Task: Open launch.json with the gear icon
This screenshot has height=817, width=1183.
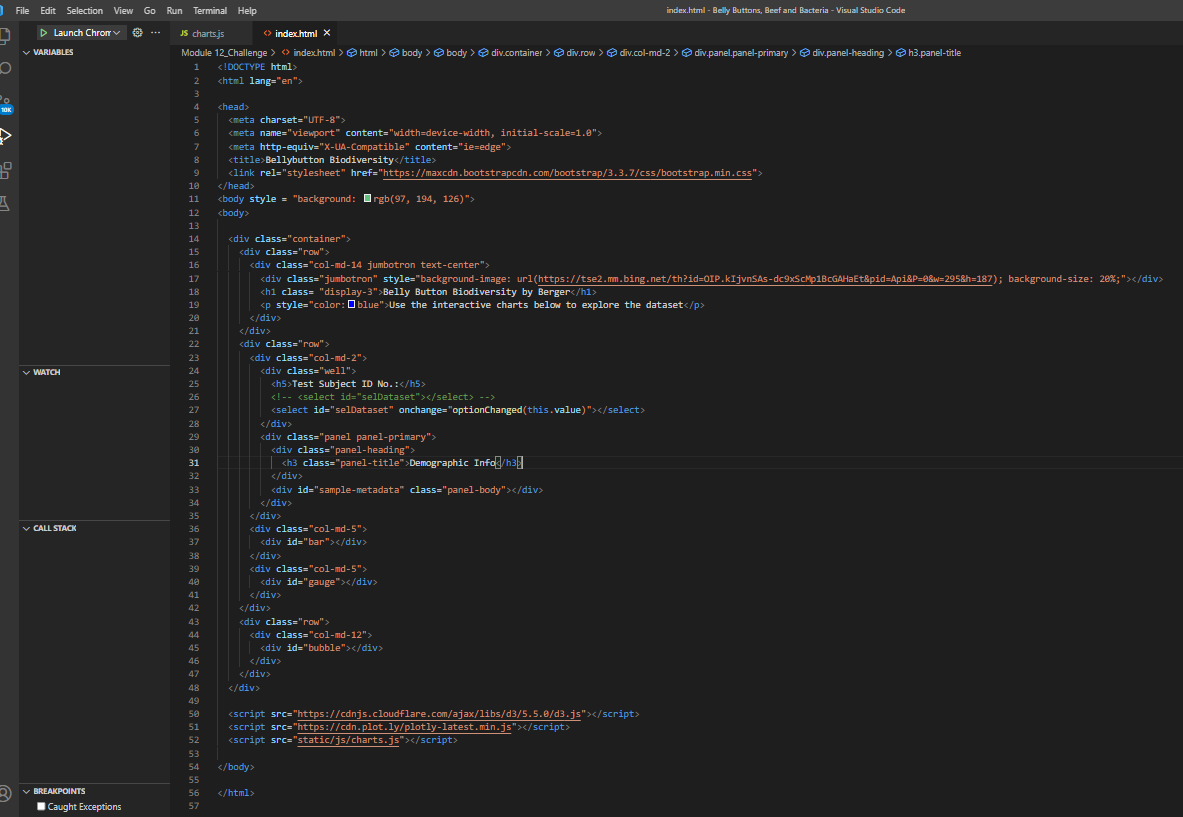Action: [x=137, y=32]
